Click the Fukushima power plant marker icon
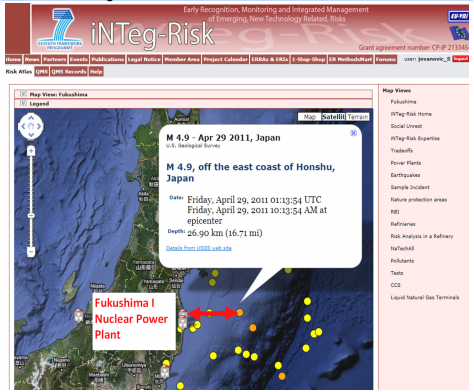The height and width of the screenshot is (392, 474). click(183, 314)
